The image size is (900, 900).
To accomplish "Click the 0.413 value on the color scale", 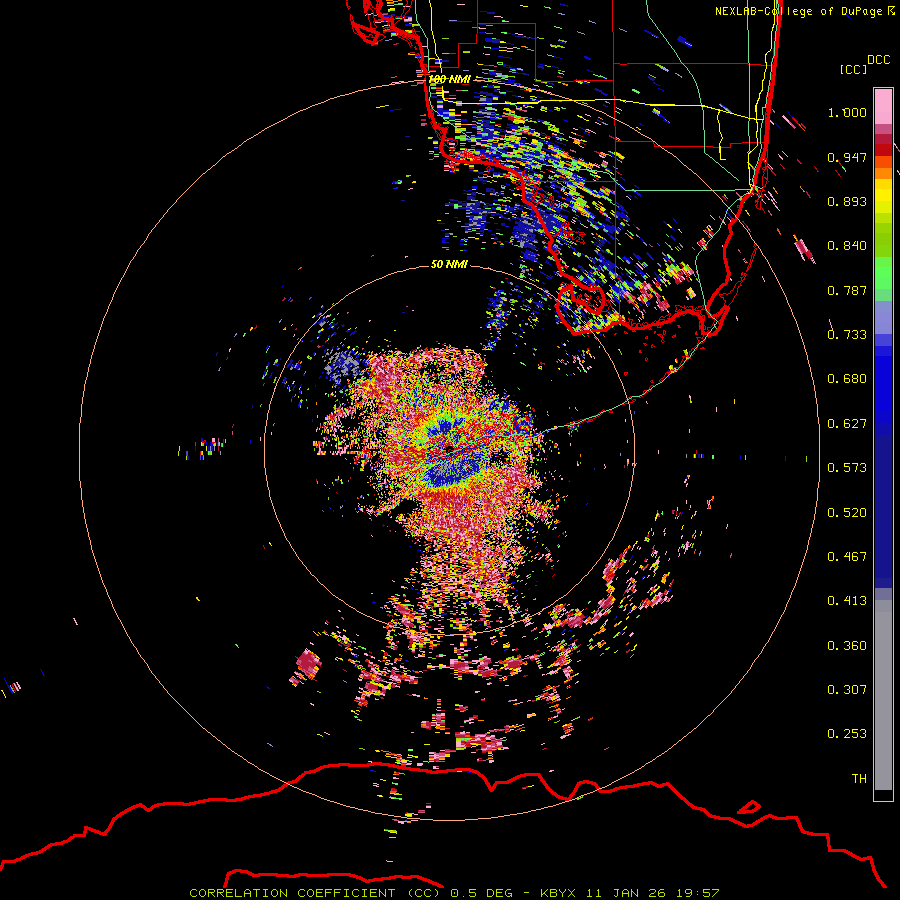I will (847, 601).
